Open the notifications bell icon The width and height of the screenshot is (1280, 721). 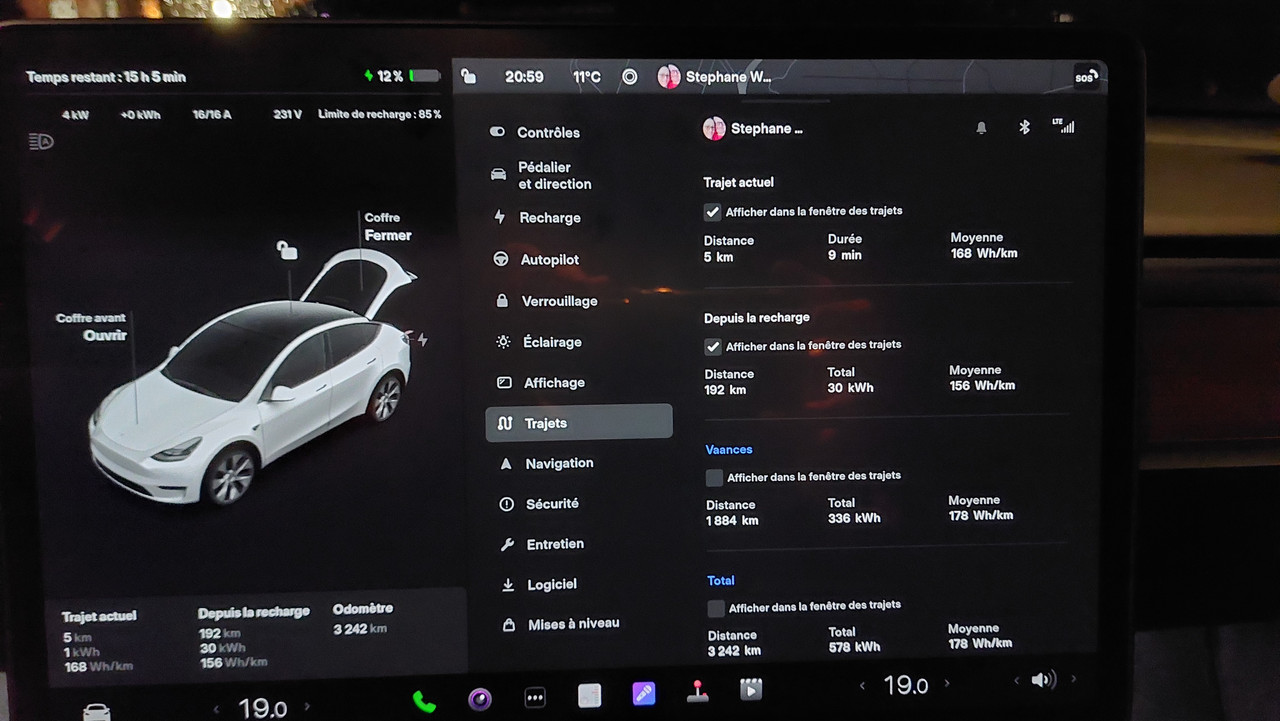tap(981, 128)
